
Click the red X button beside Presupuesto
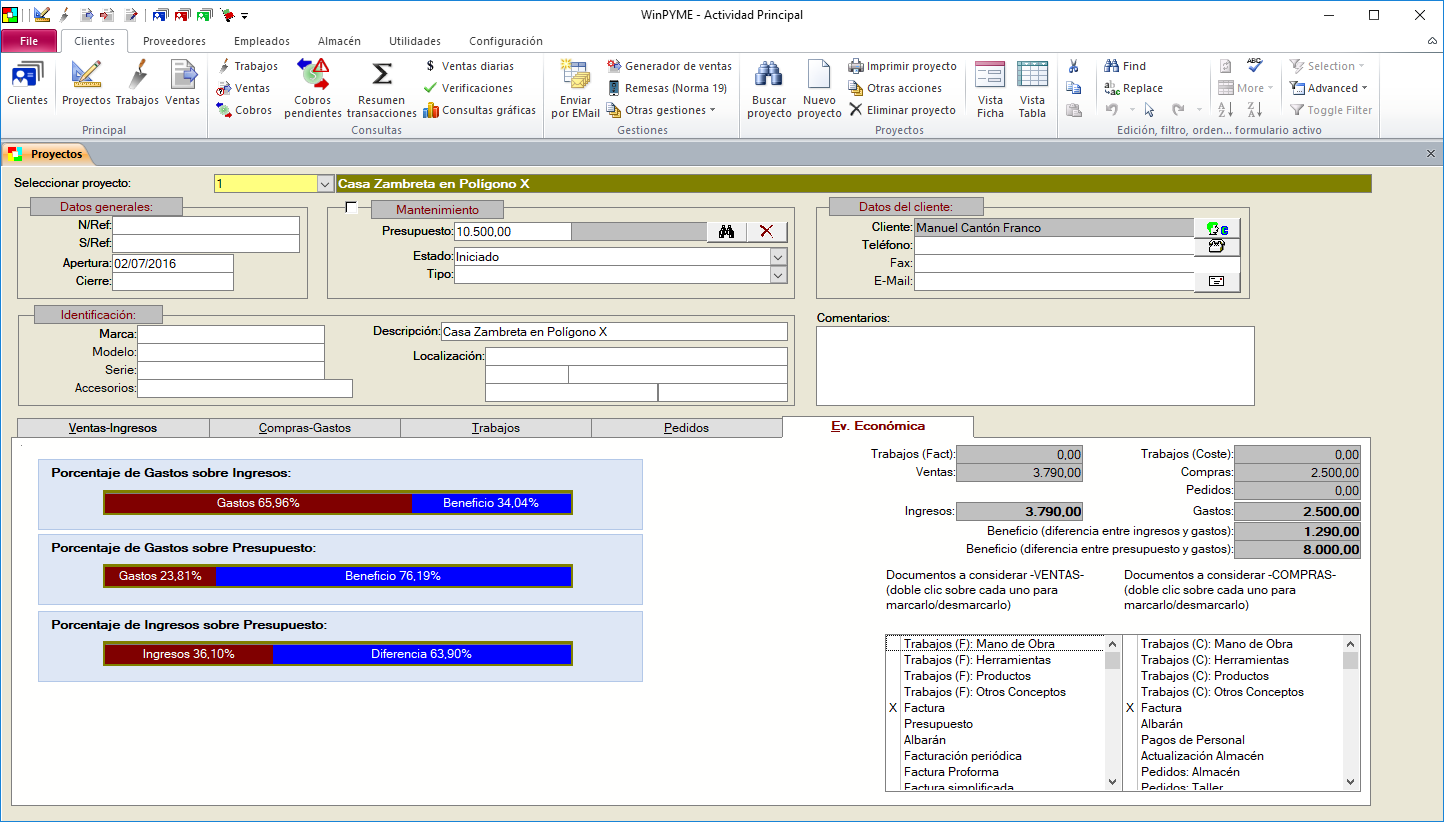766,231
